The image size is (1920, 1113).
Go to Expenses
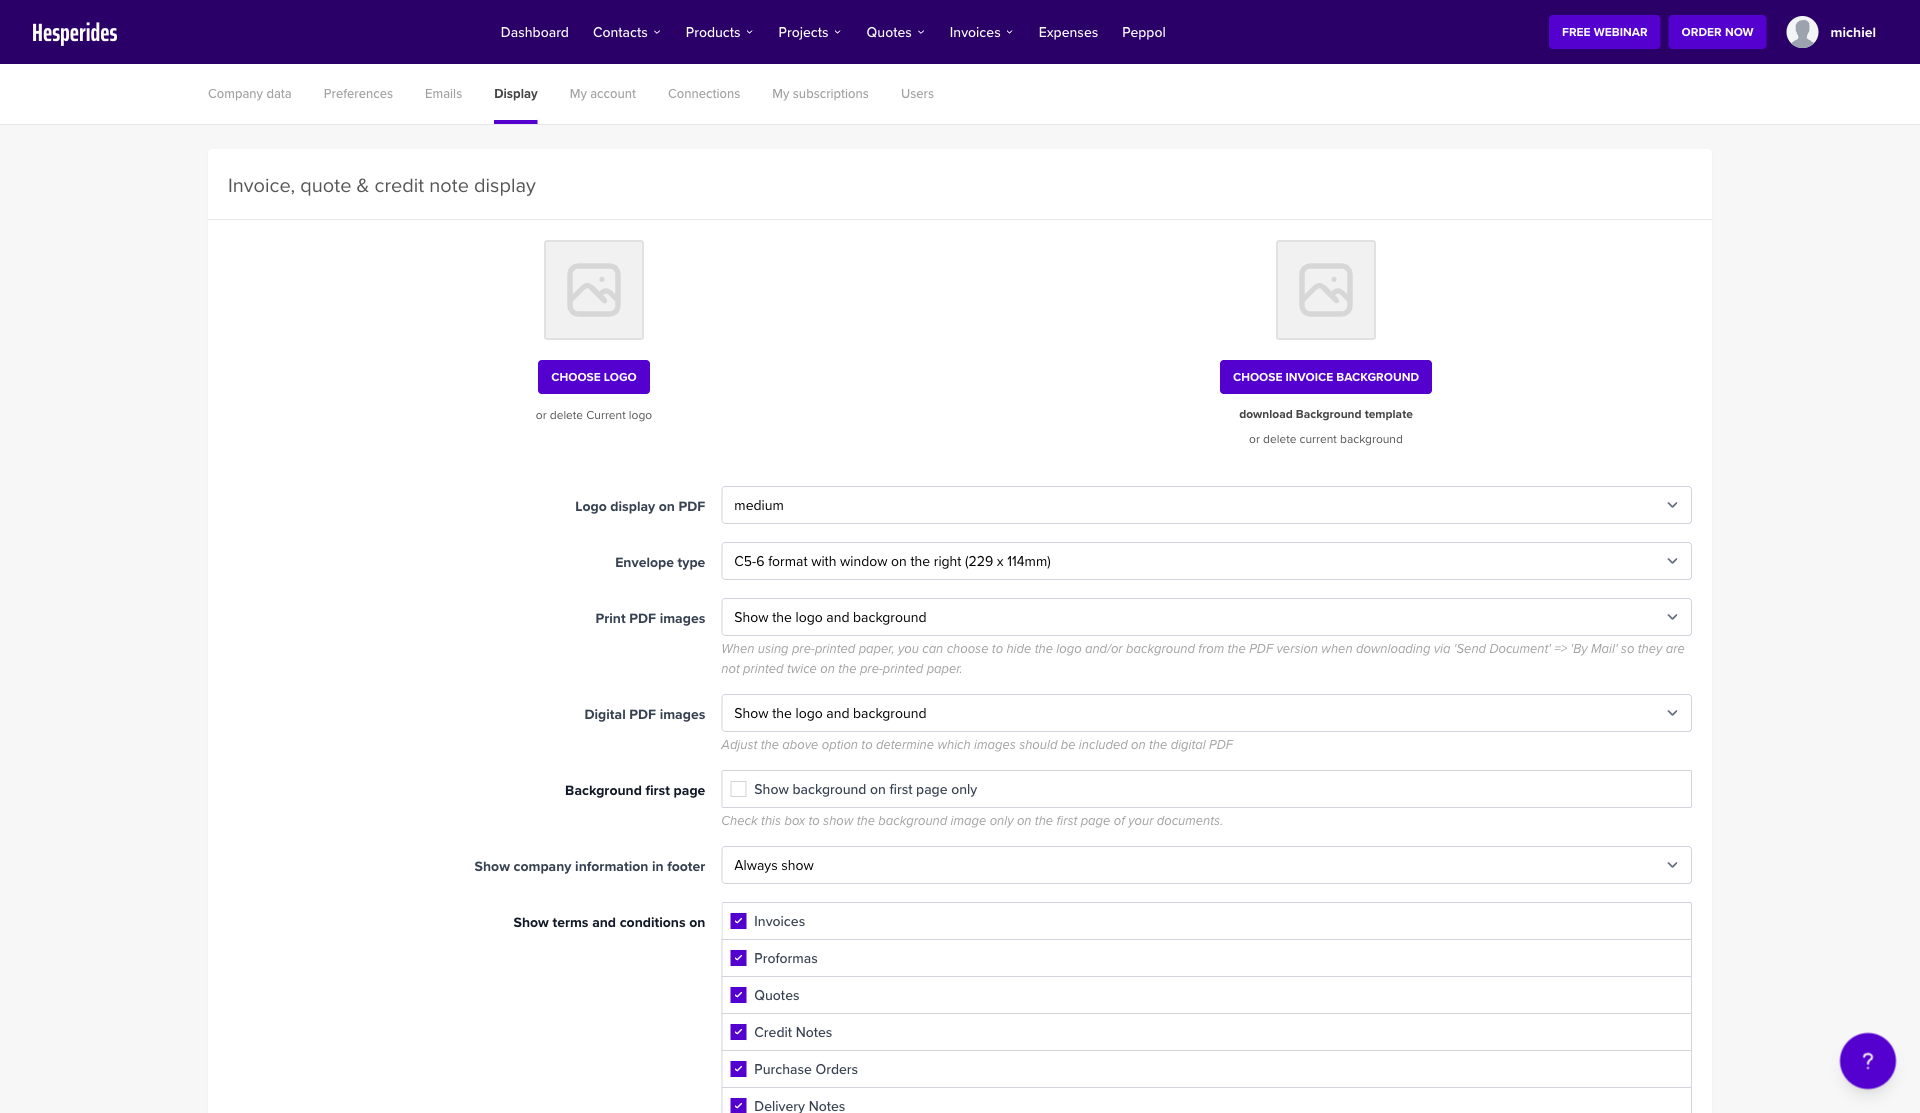click(1068, 32)
